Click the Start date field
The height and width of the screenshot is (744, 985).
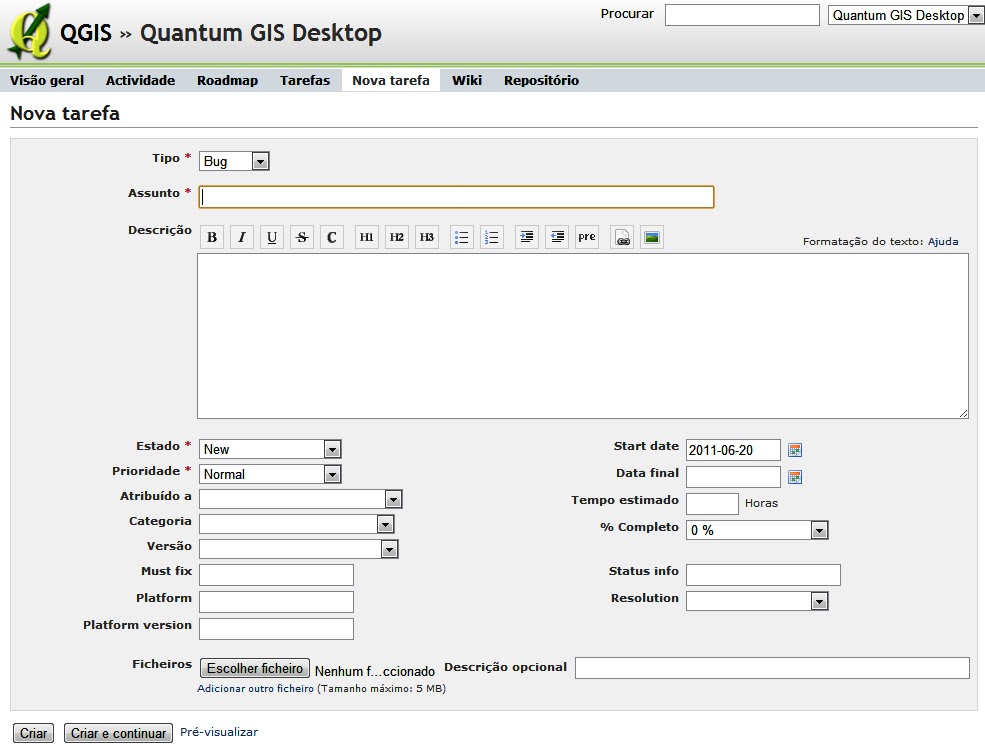(x=733, y=450)
